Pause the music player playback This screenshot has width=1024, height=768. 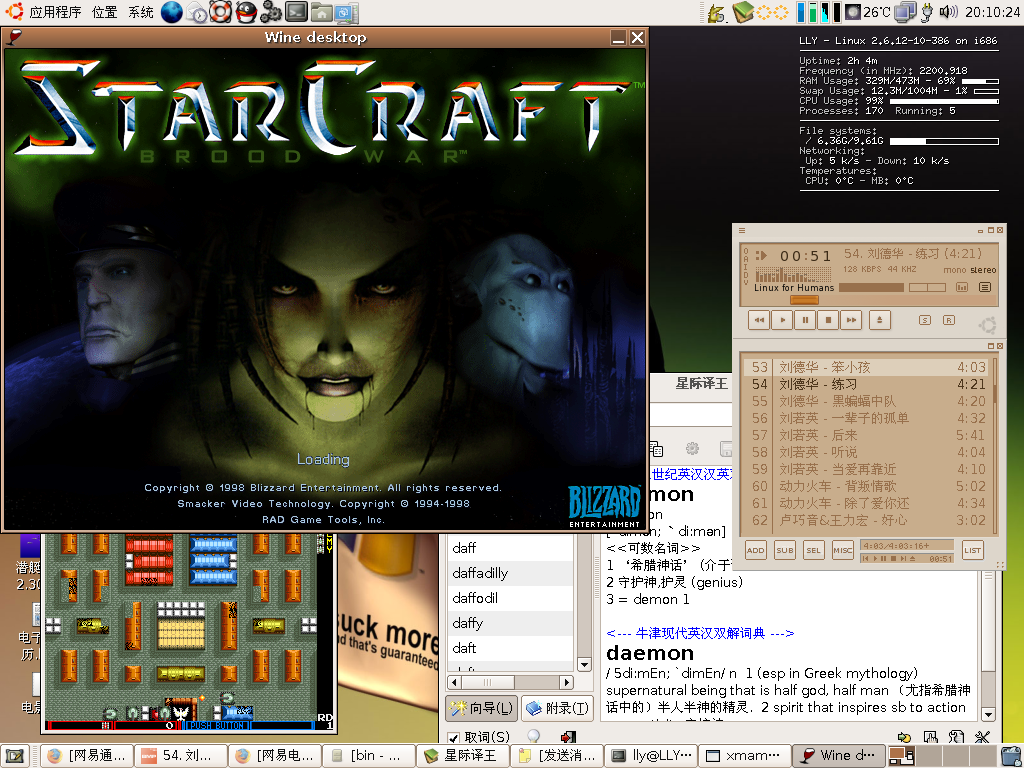(x=805, y=320)
